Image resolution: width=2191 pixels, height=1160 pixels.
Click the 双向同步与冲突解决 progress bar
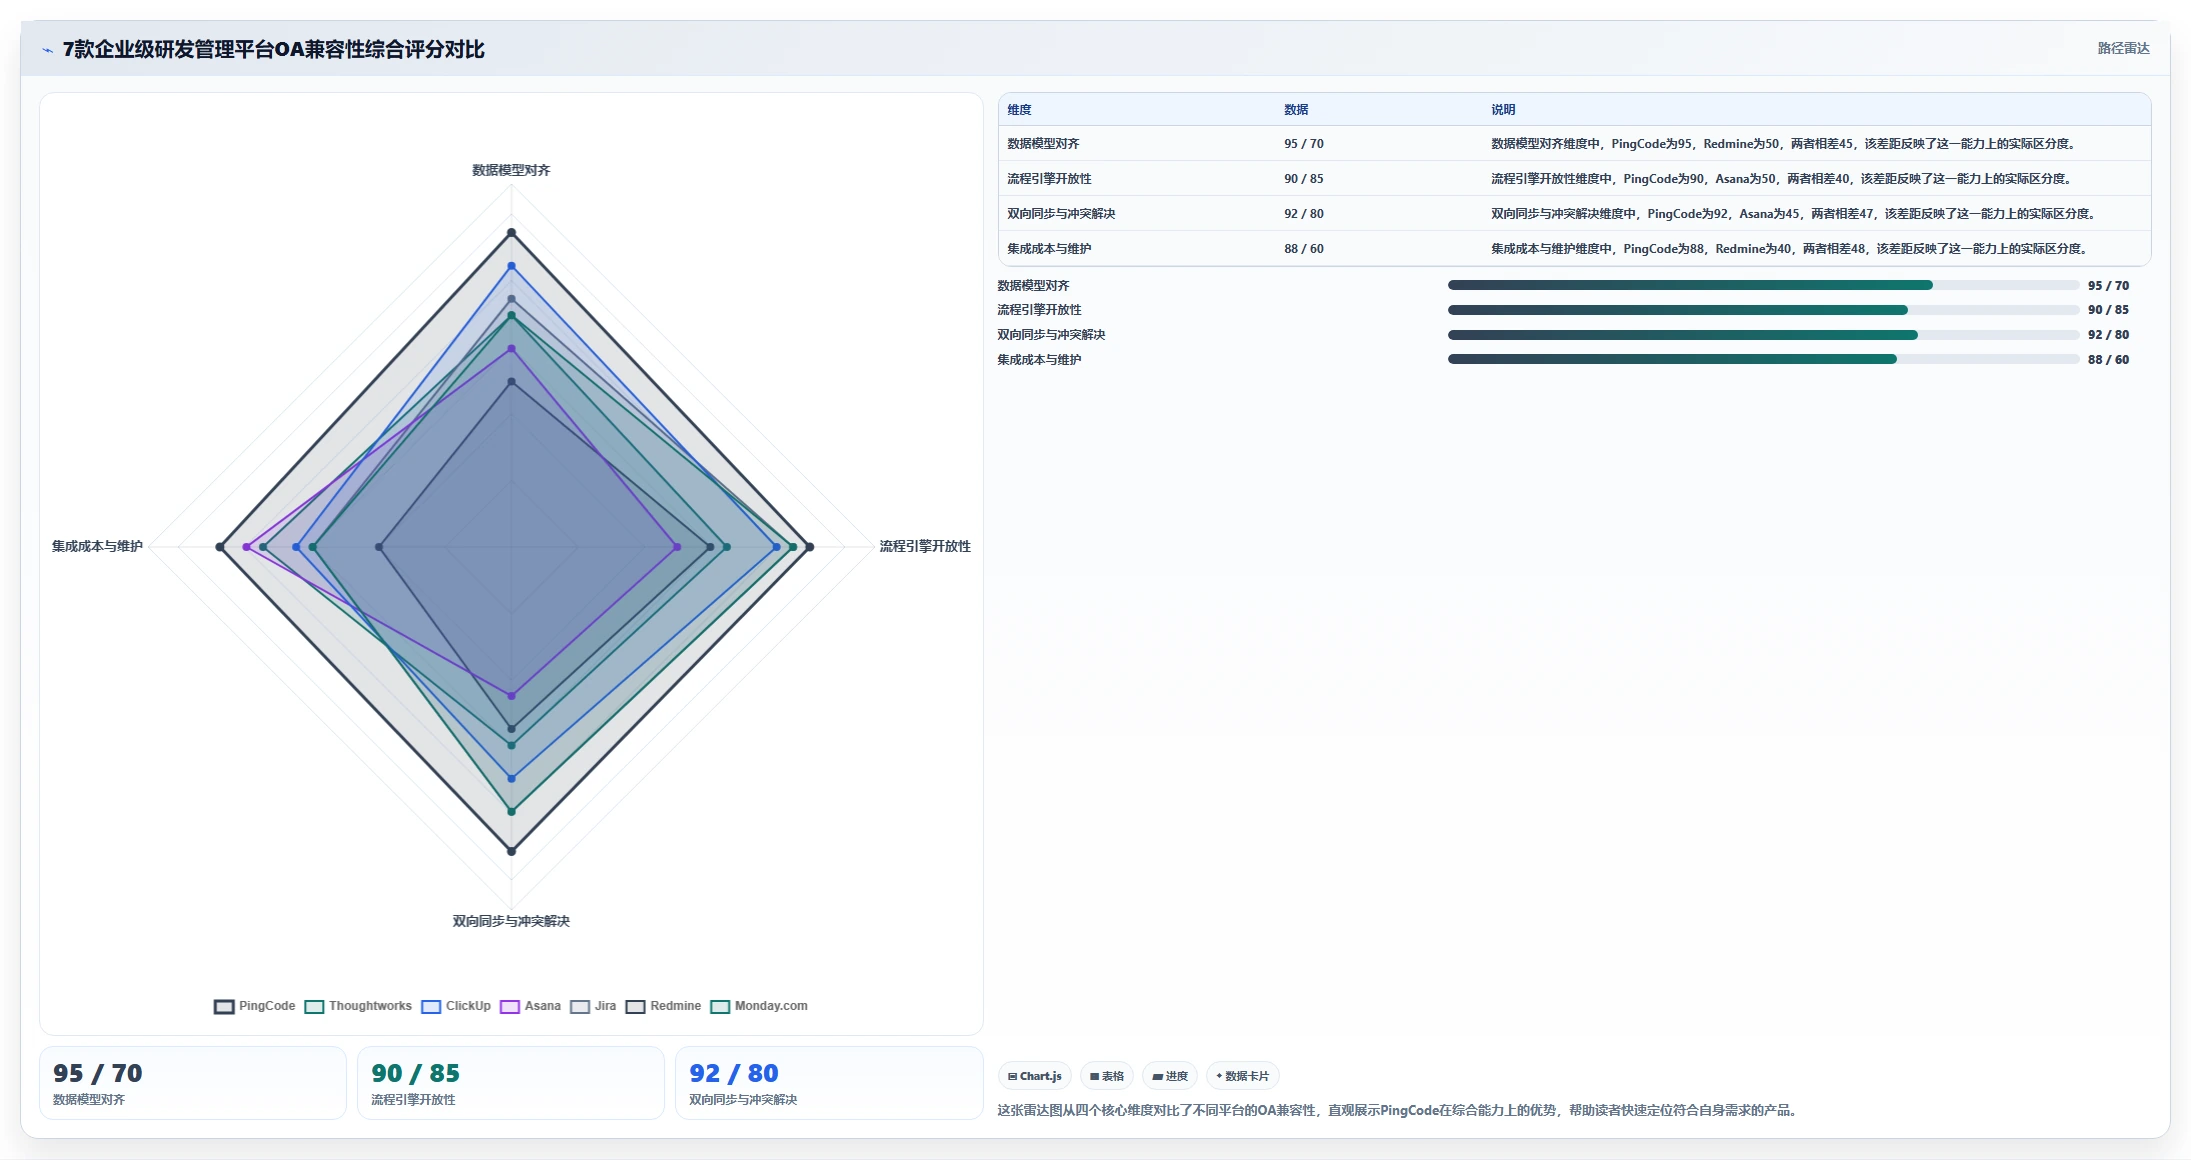(1763, 335)
